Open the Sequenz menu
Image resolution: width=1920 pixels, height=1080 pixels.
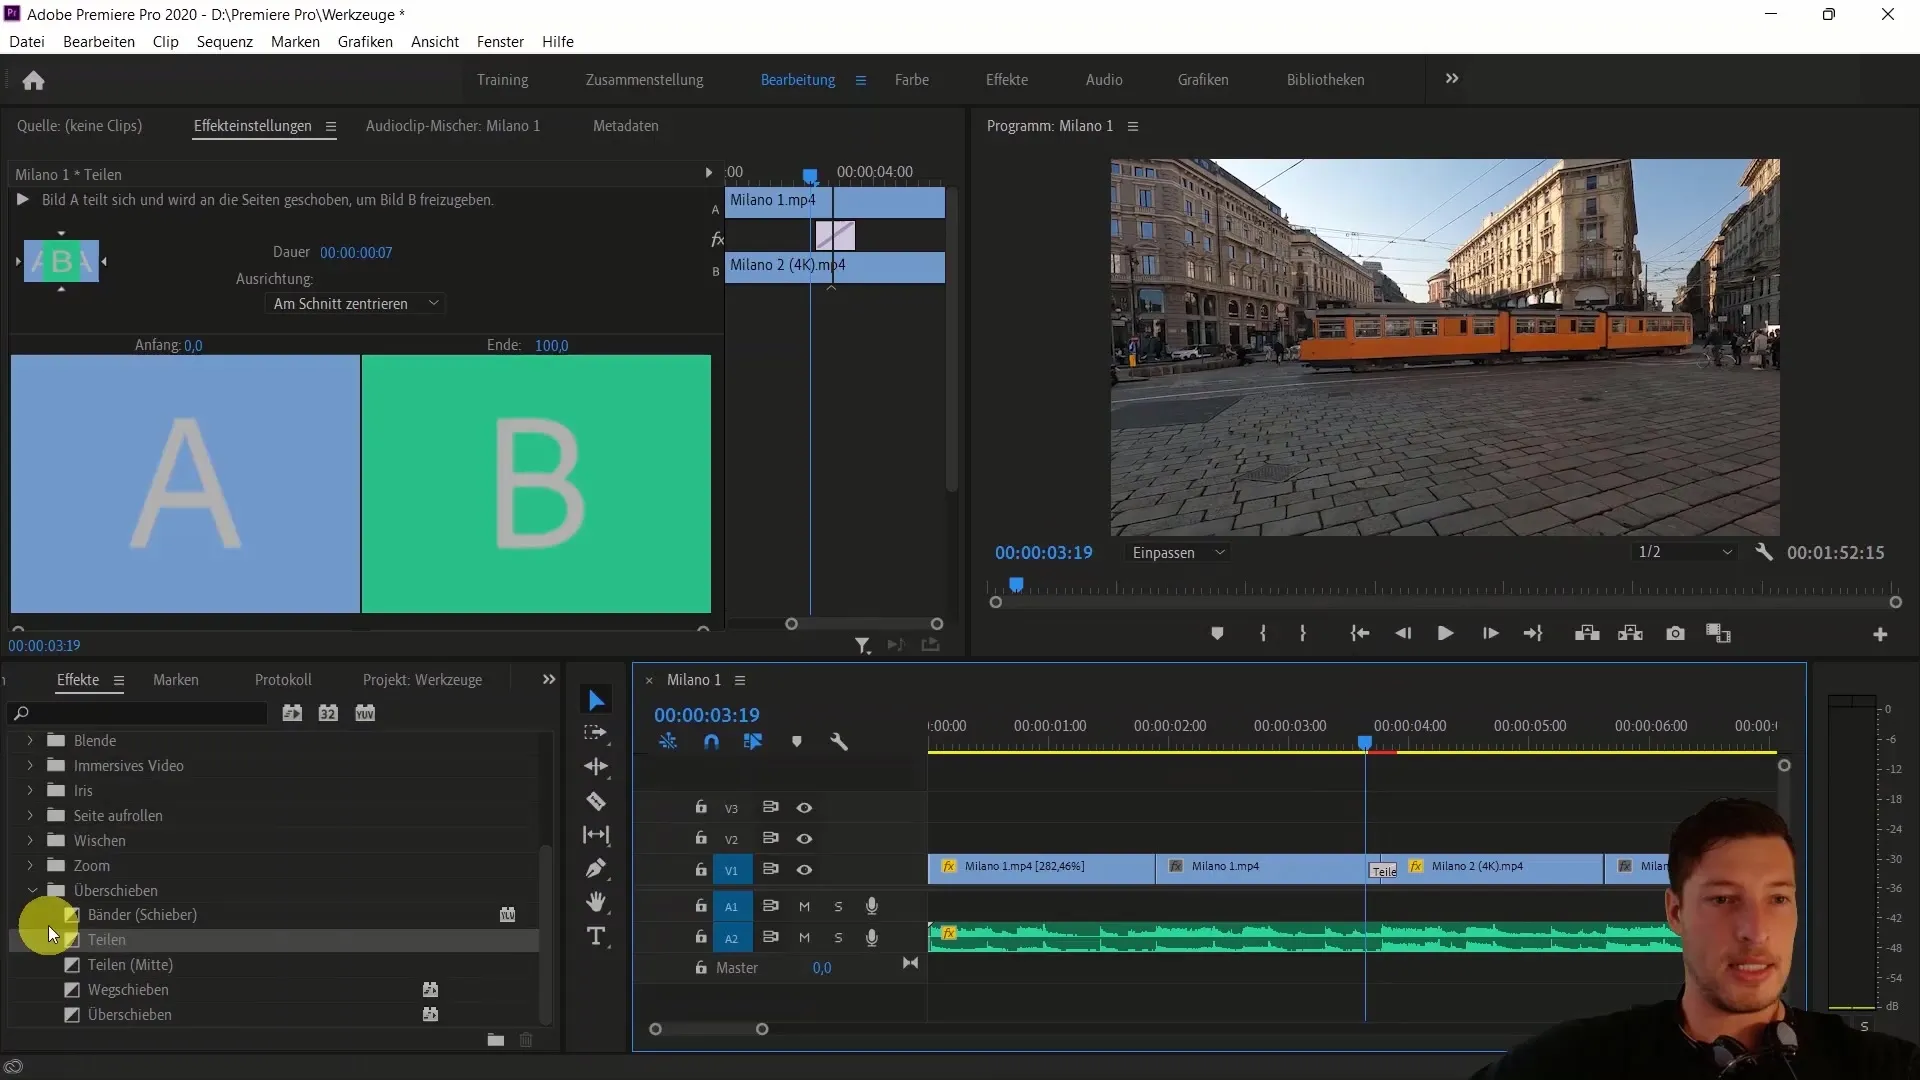point(225,42)
